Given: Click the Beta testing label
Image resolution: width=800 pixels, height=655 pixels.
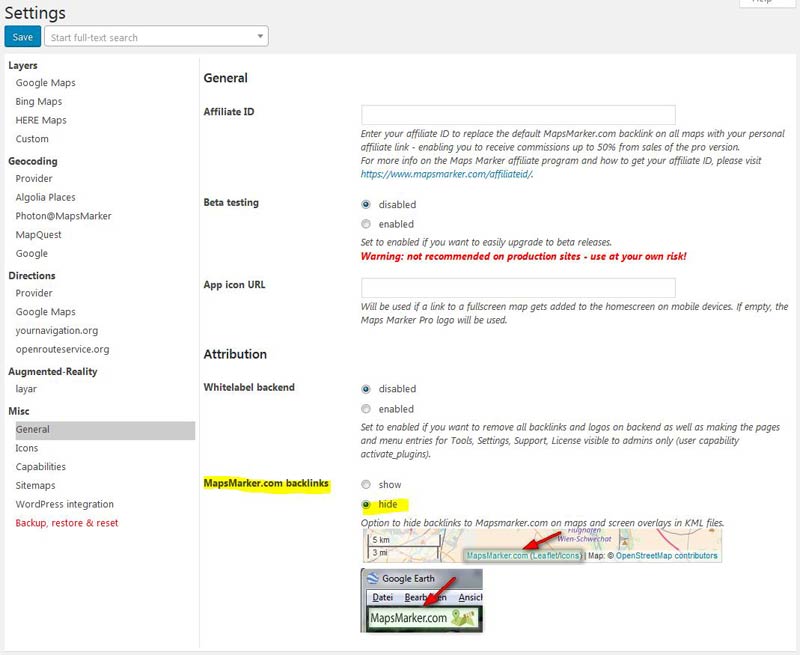Looking at the screenshot, I should (231, 203).
